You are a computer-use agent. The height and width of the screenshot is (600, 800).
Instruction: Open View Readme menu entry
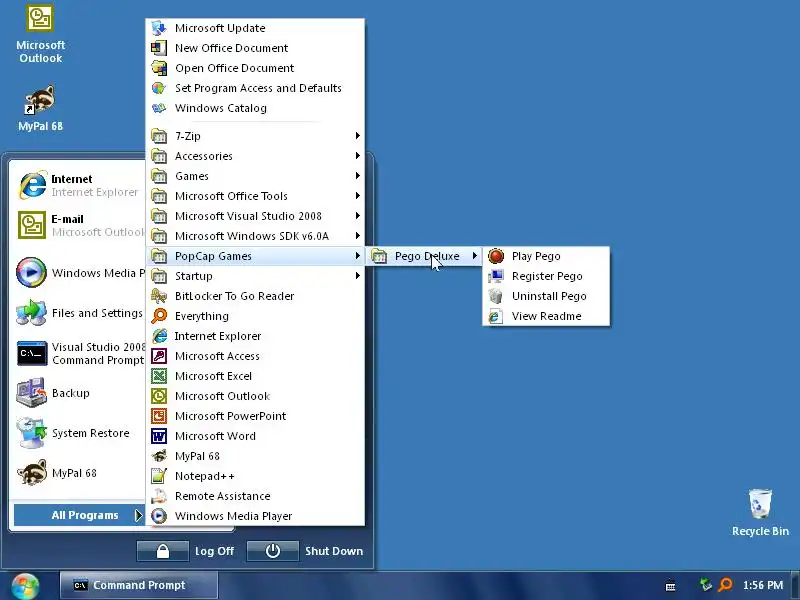(x=546, y=316)
